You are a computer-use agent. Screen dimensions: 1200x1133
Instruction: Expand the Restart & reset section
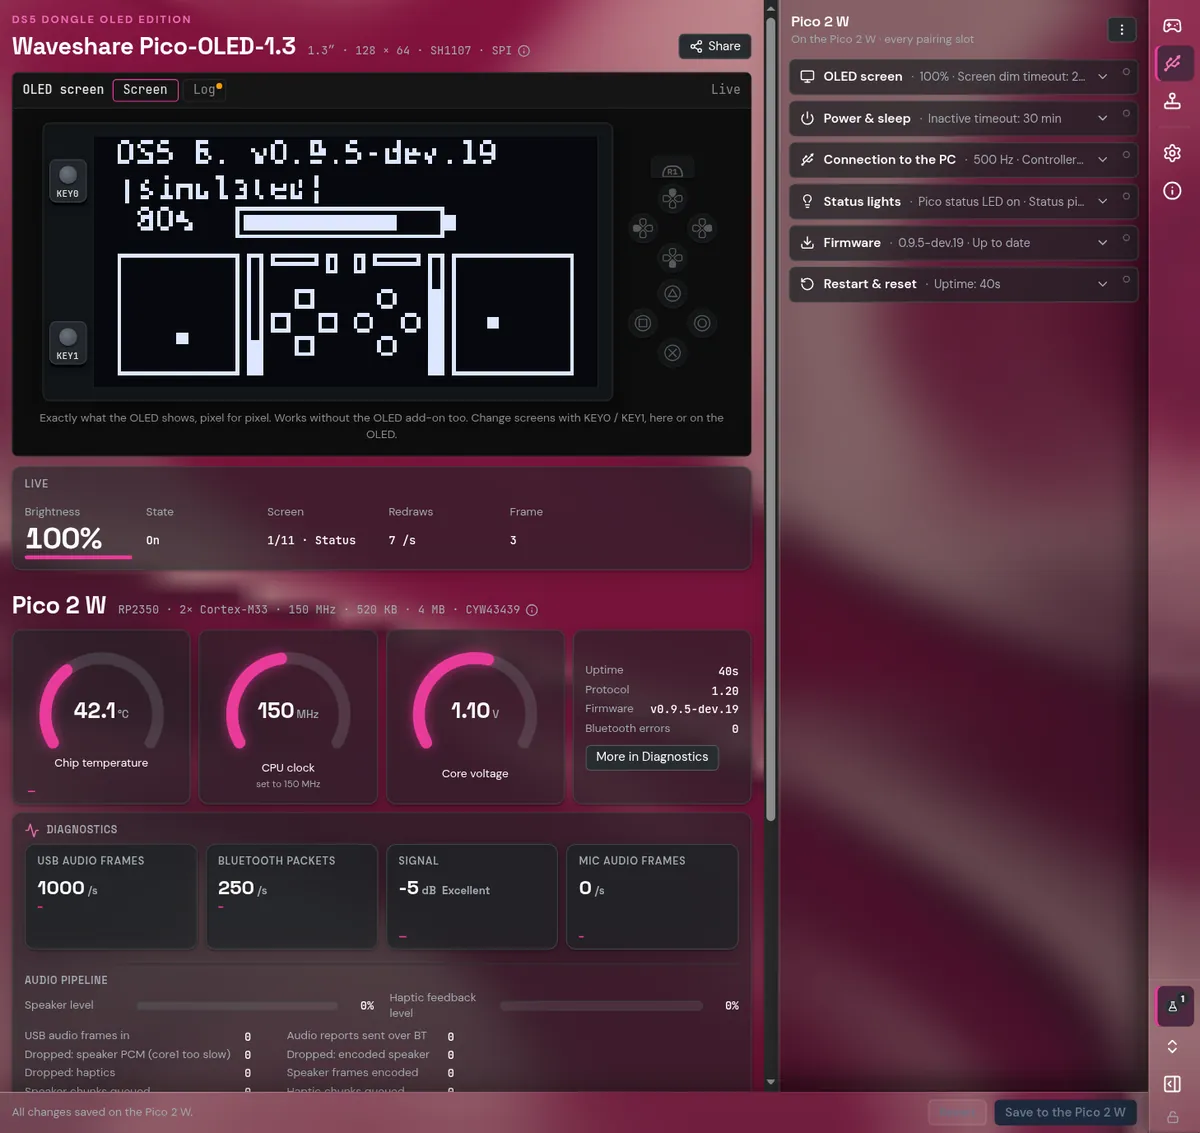click(963, 284)
